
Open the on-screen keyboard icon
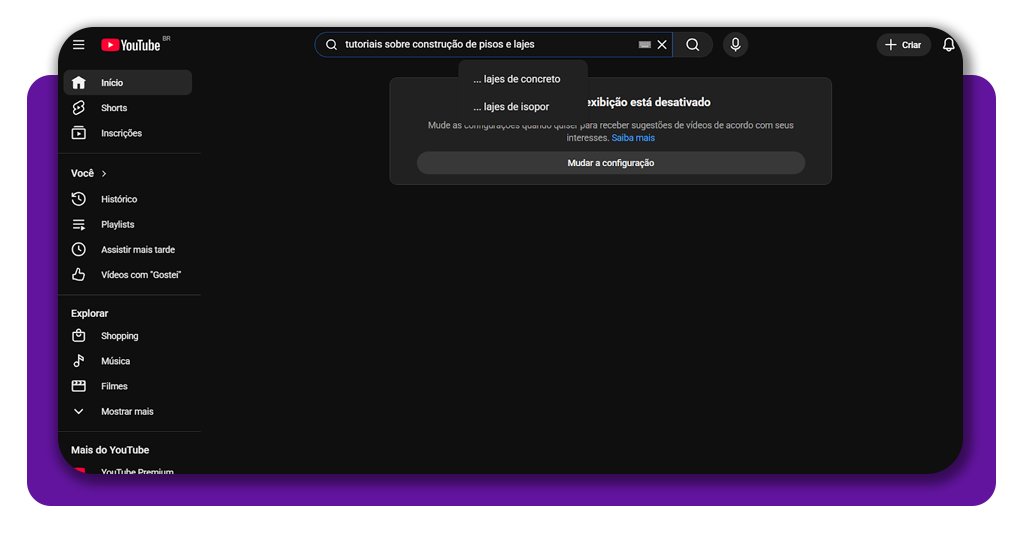tap(645, 45)
